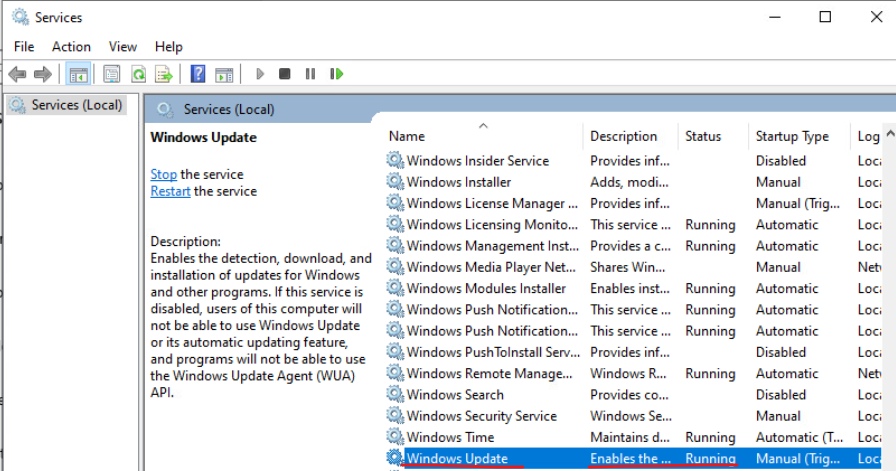Click gear icon of Windows Modules Installer
Image resolution: width=896 pixels, height=471 pixels.
coord(395,288)
